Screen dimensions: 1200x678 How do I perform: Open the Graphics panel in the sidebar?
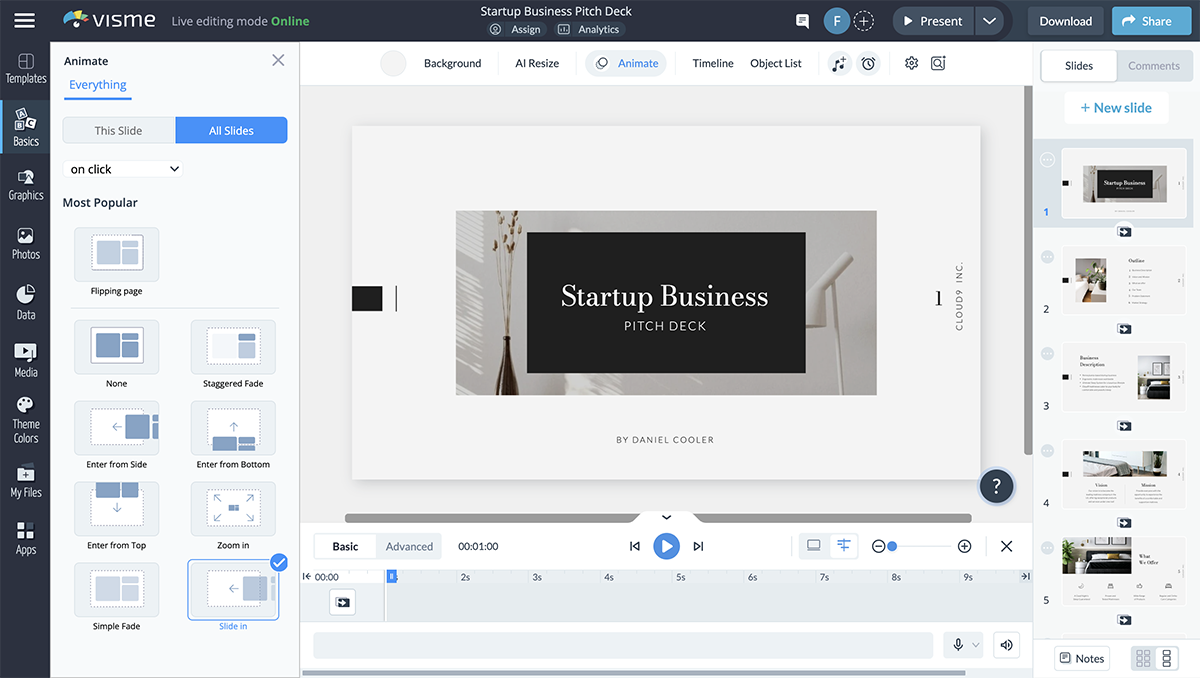[25, 185]
